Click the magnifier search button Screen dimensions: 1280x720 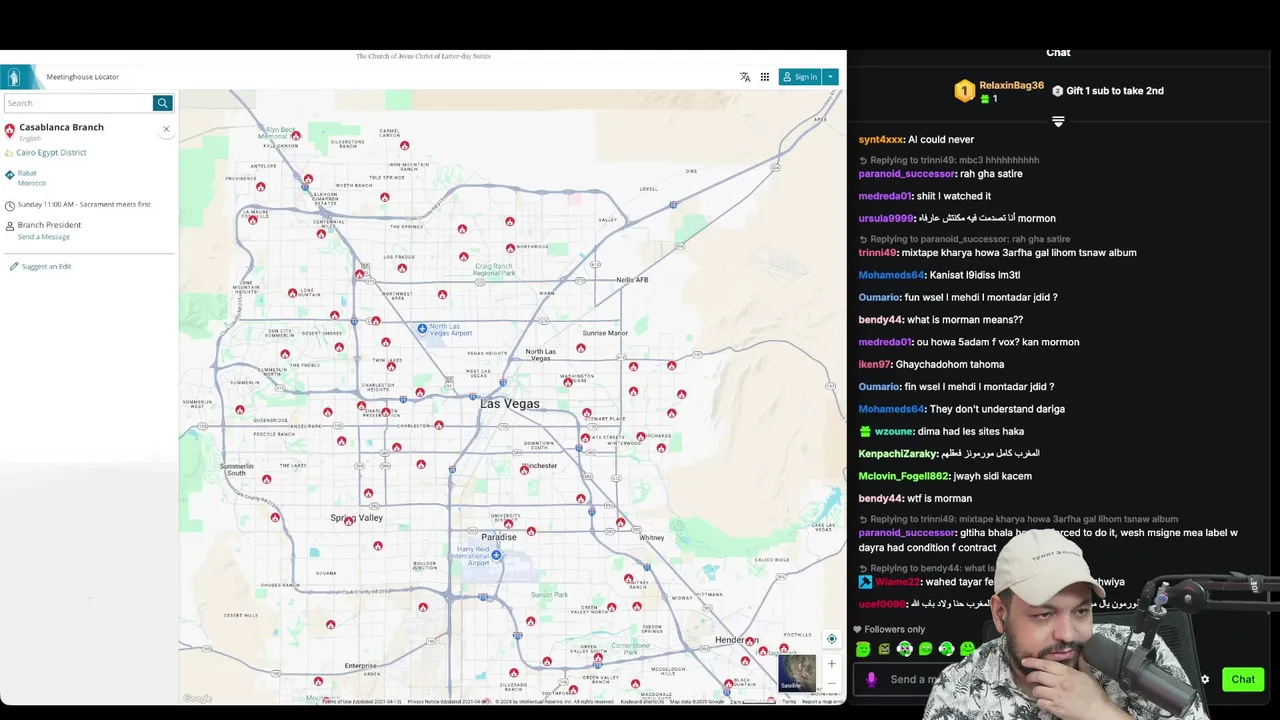pyautogui.click(x=162, y=103)
